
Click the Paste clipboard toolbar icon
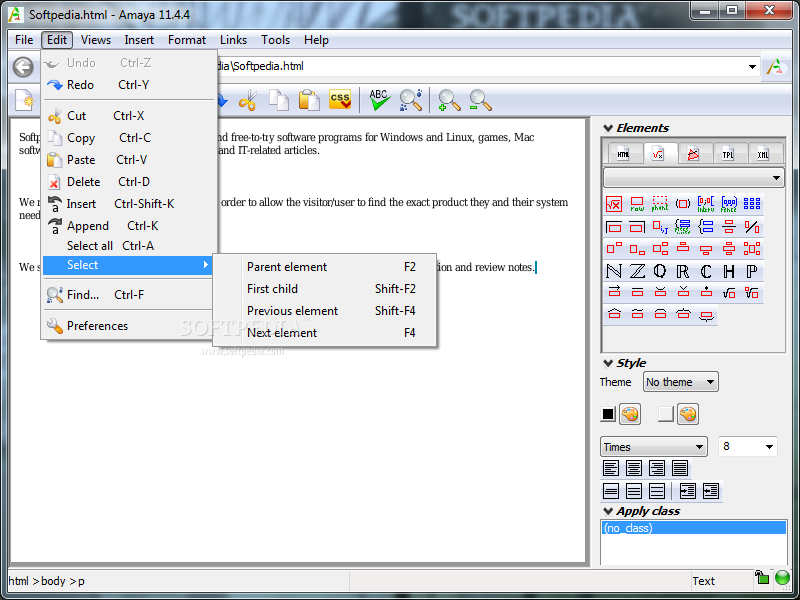[309, 100]
